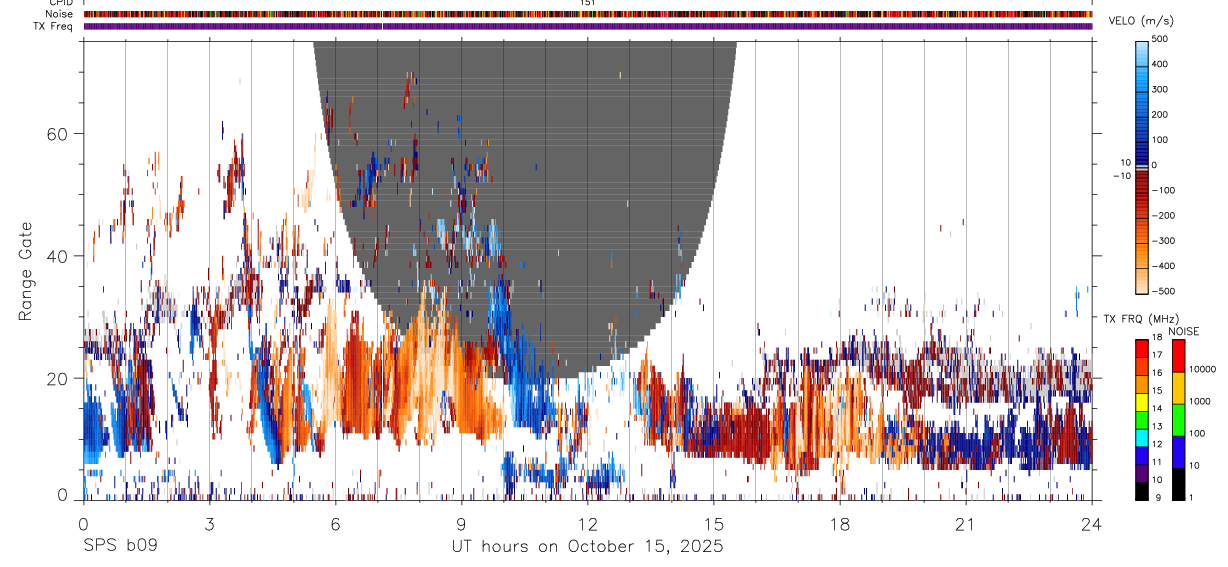
Task: Click the 'SPS b09' label
Action: [x=120, y=547]
